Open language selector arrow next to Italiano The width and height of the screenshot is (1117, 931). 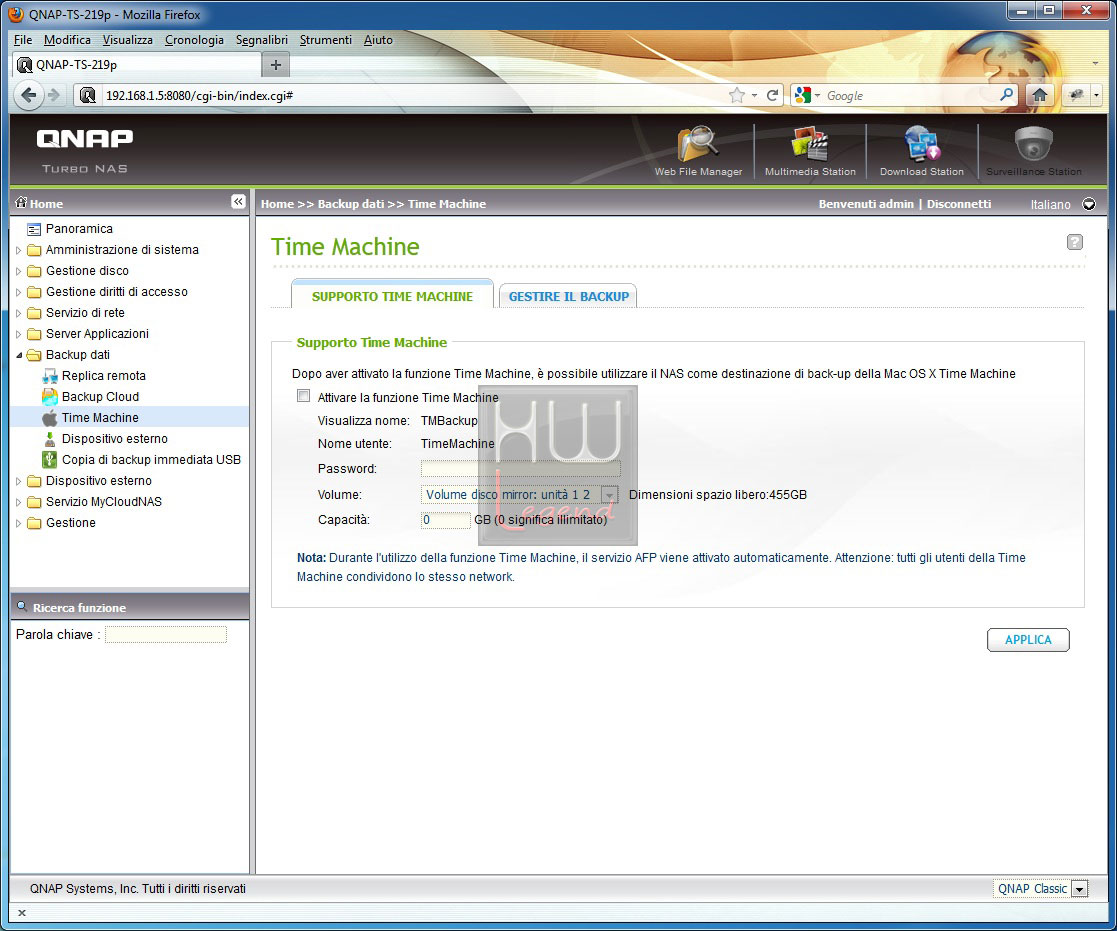[x=1089, y=204]
